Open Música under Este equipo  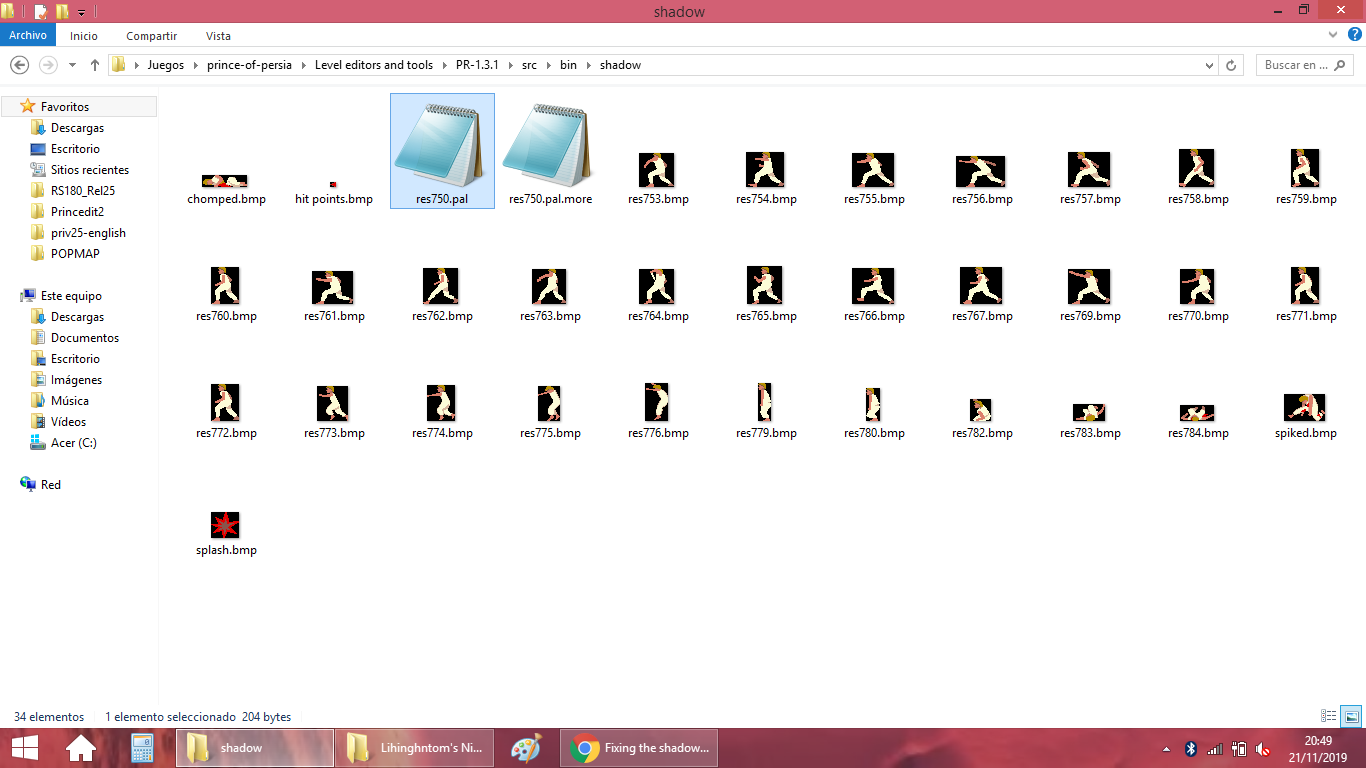tap(69, 401)
